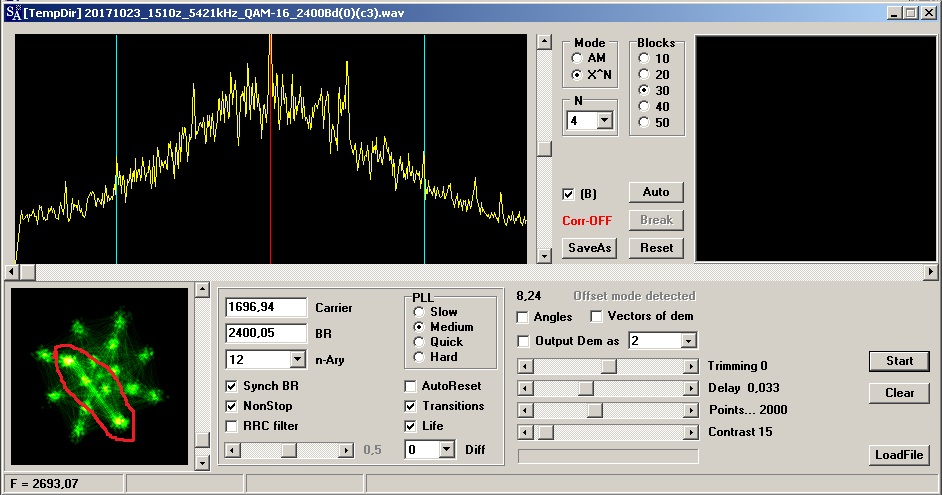The image size is (942, 495).
Task: Click spectrum vertical scrollbar up arrow
Action: tap(544, 42)
